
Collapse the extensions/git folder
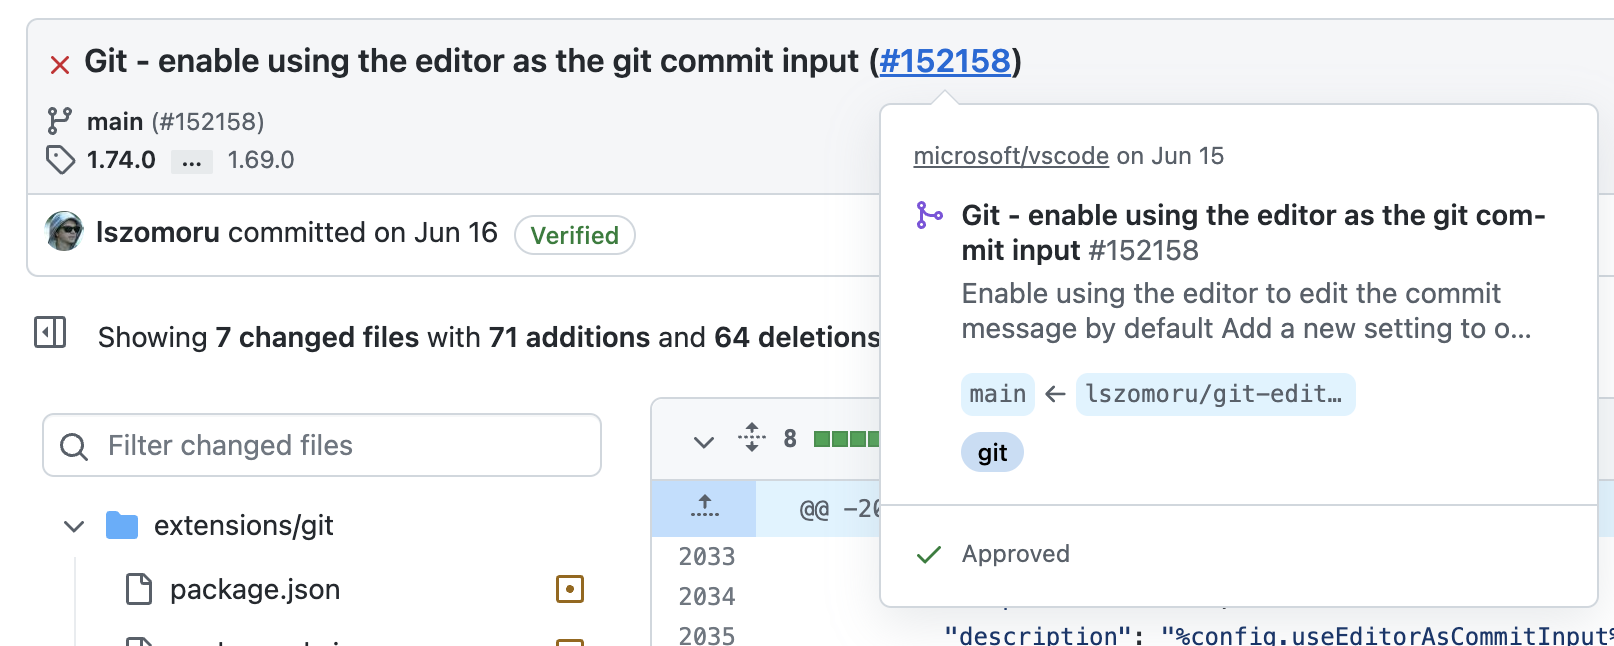[73, 525]
